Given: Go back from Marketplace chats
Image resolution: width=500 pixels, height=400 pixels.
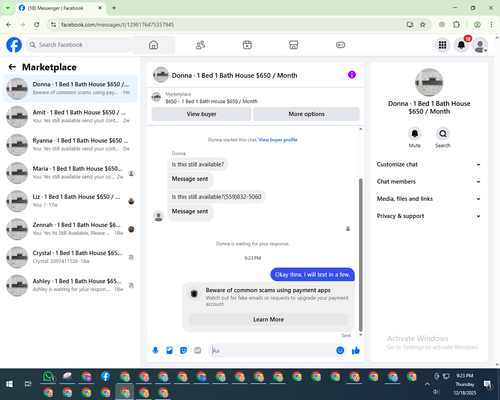Looking at the screenshot, I should pos(12,67).
